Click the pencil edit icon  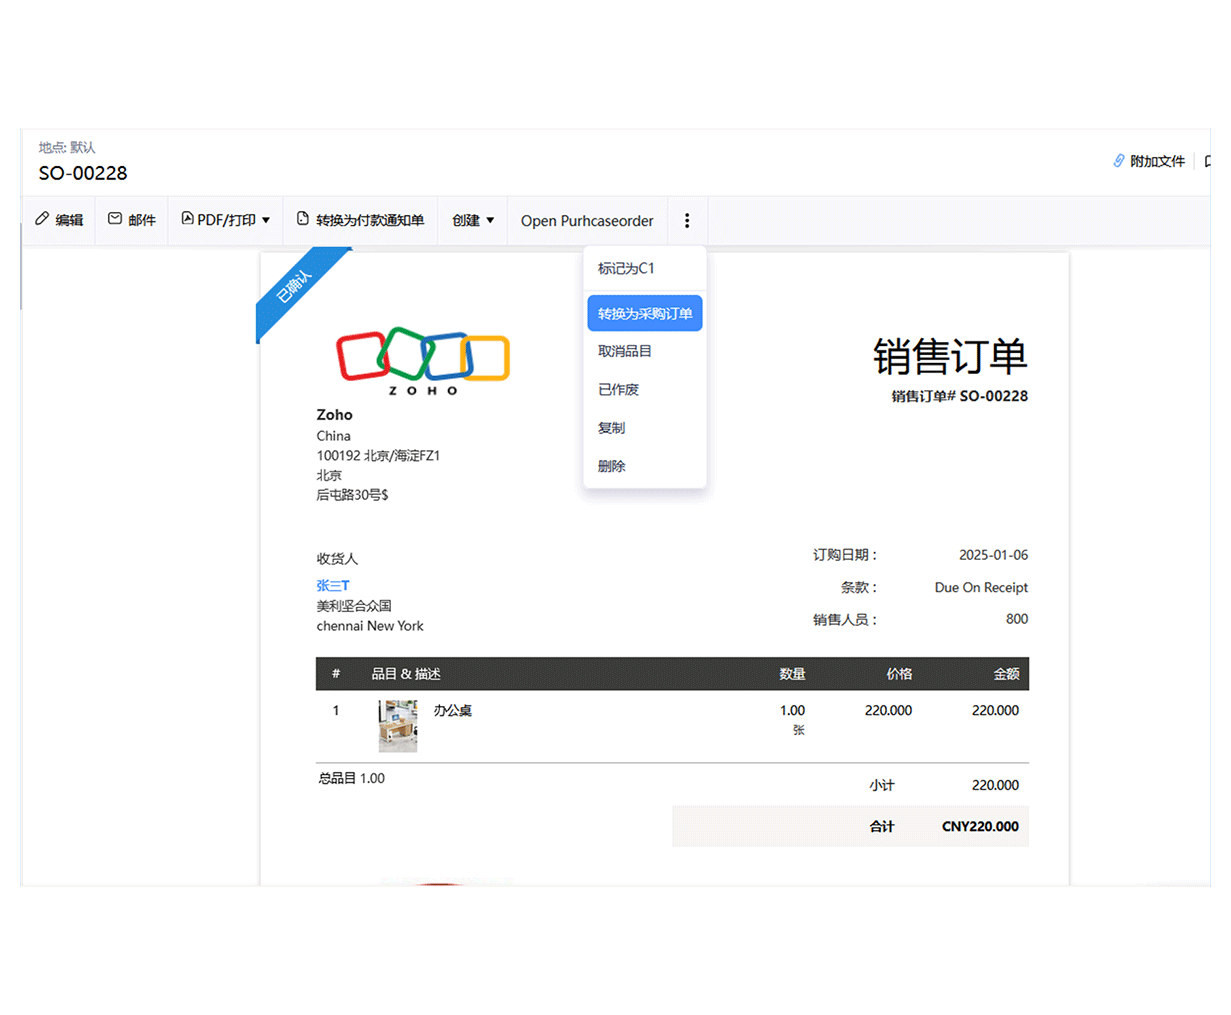(x=42, y=219)
